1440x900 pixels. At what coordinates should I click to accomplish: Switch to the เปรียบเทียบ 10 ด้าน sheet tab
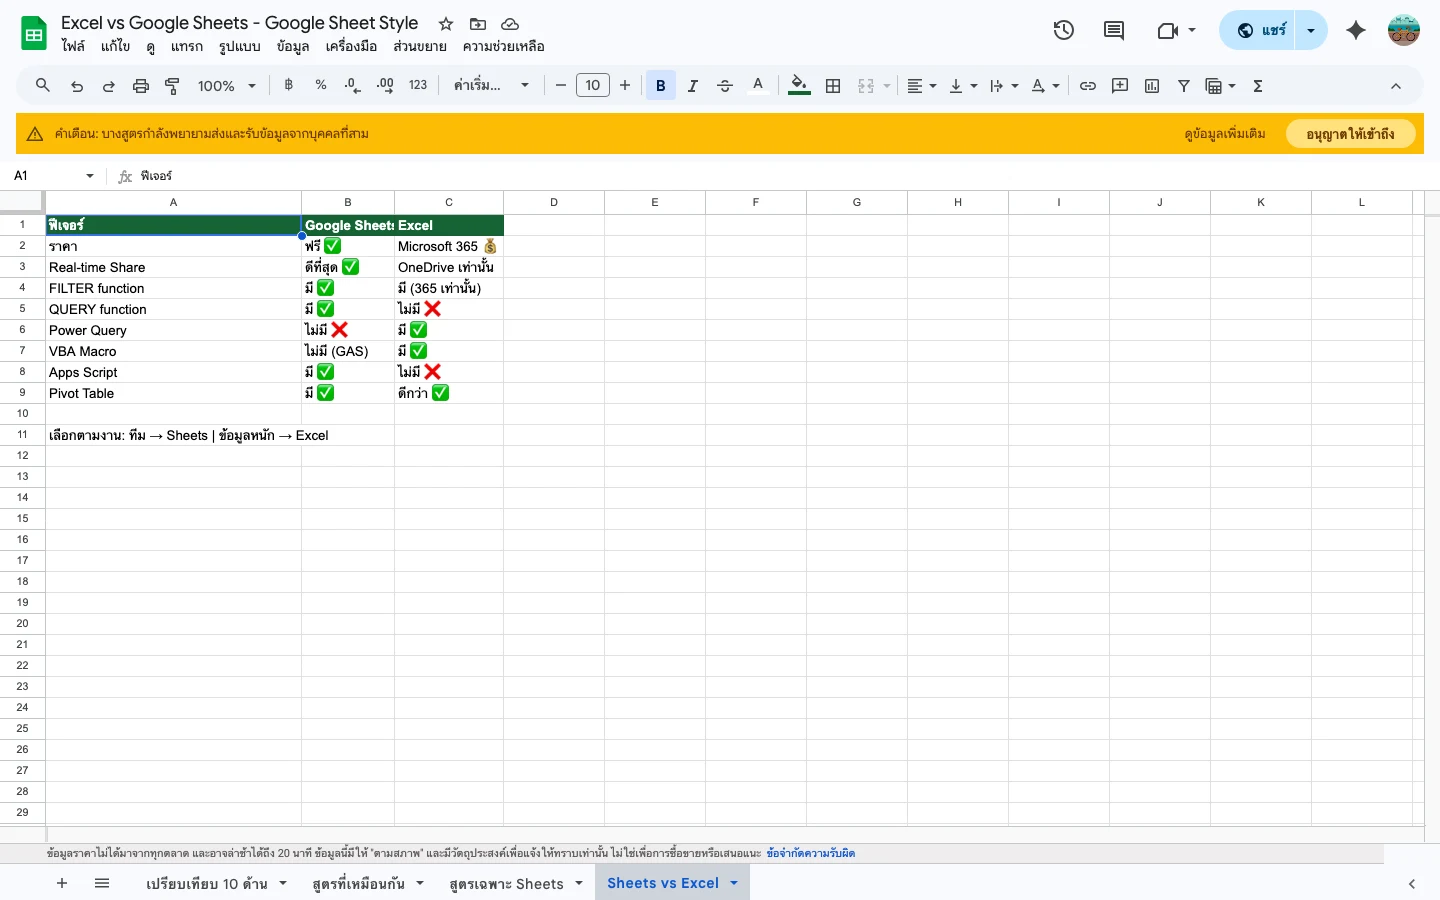(x=207, y=883)
